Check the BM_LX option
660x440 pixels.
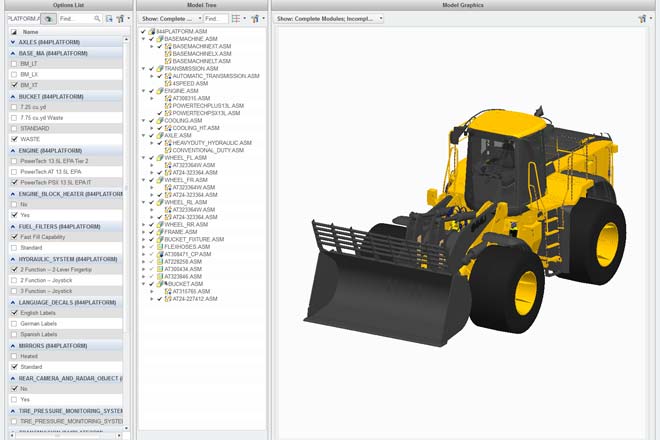(x=14, y=75)
